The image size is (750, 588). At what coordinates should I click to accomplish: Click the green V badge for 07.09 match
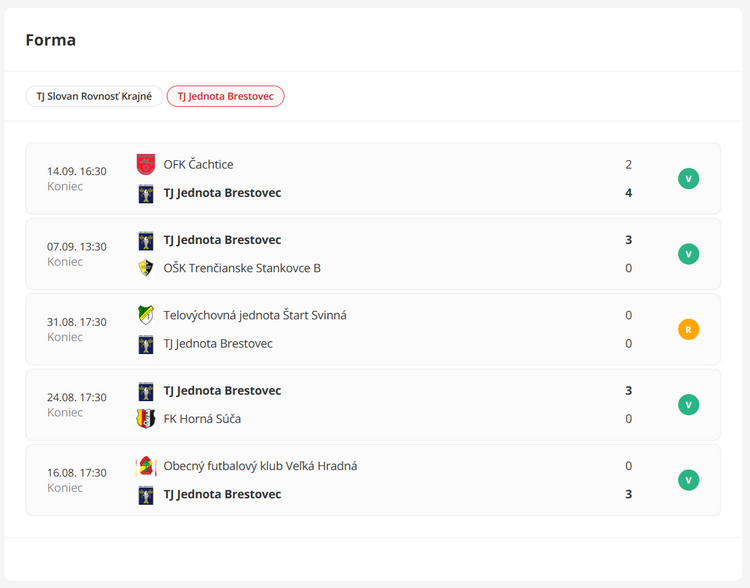688,254
